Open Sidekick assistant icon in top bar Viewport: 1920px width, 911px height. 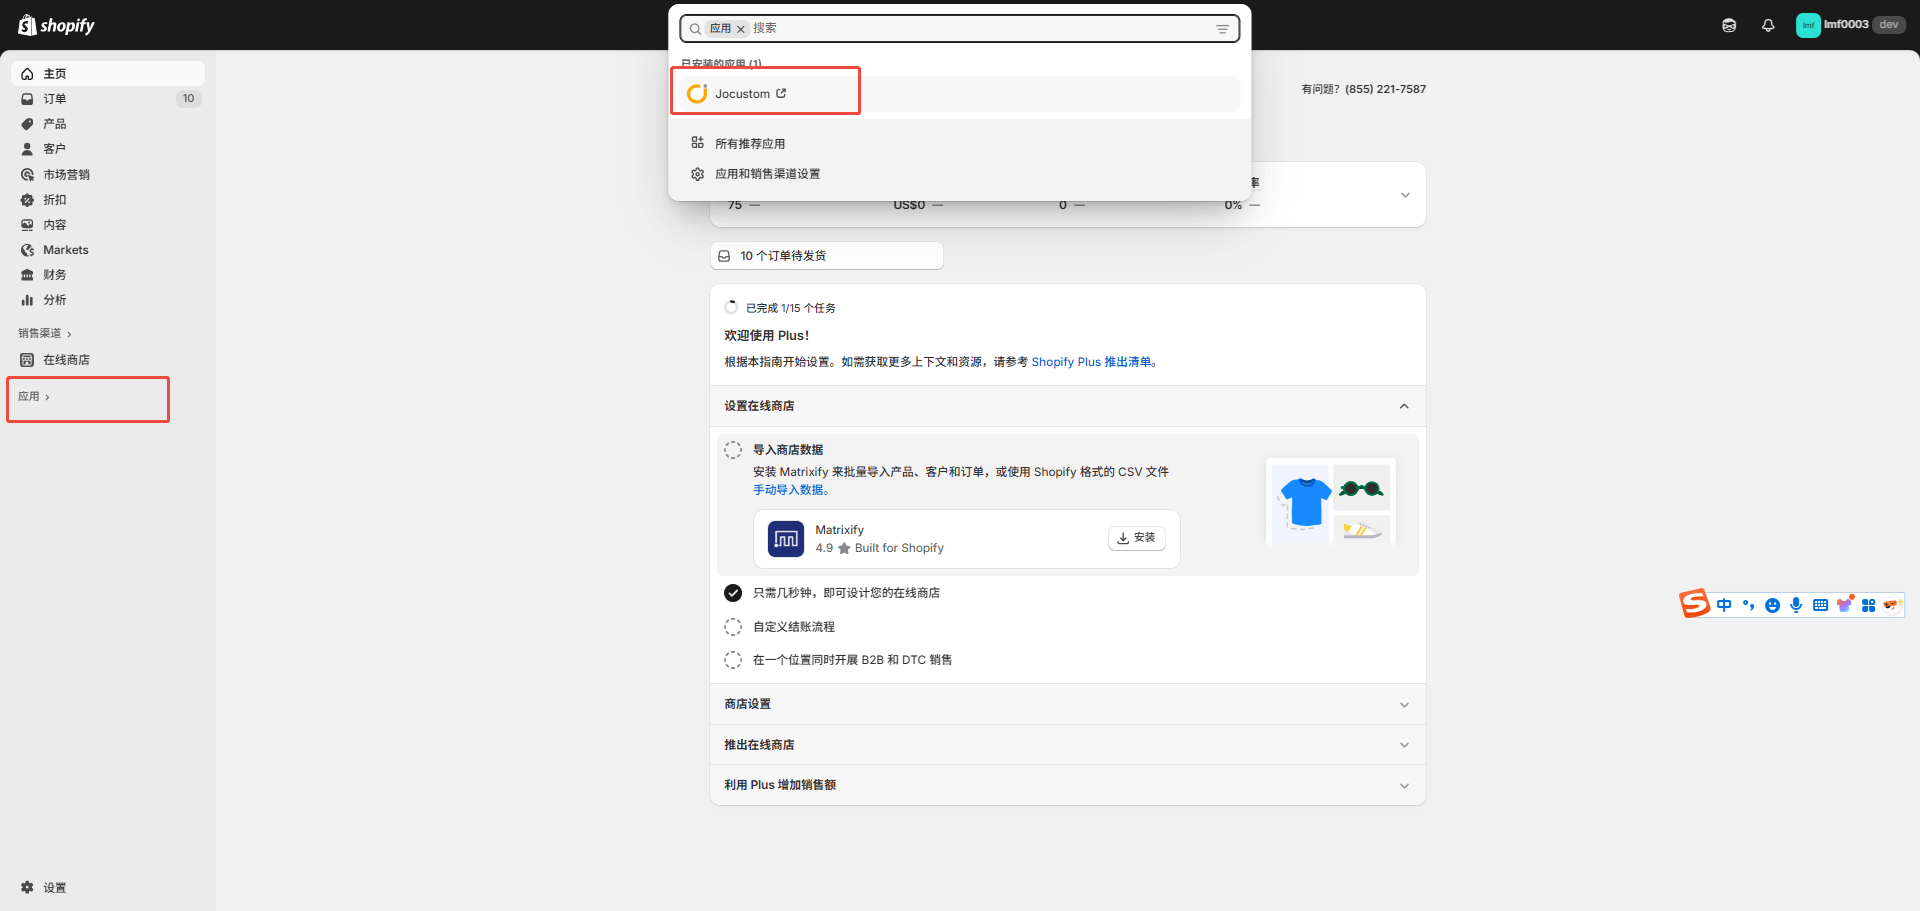1729,26
